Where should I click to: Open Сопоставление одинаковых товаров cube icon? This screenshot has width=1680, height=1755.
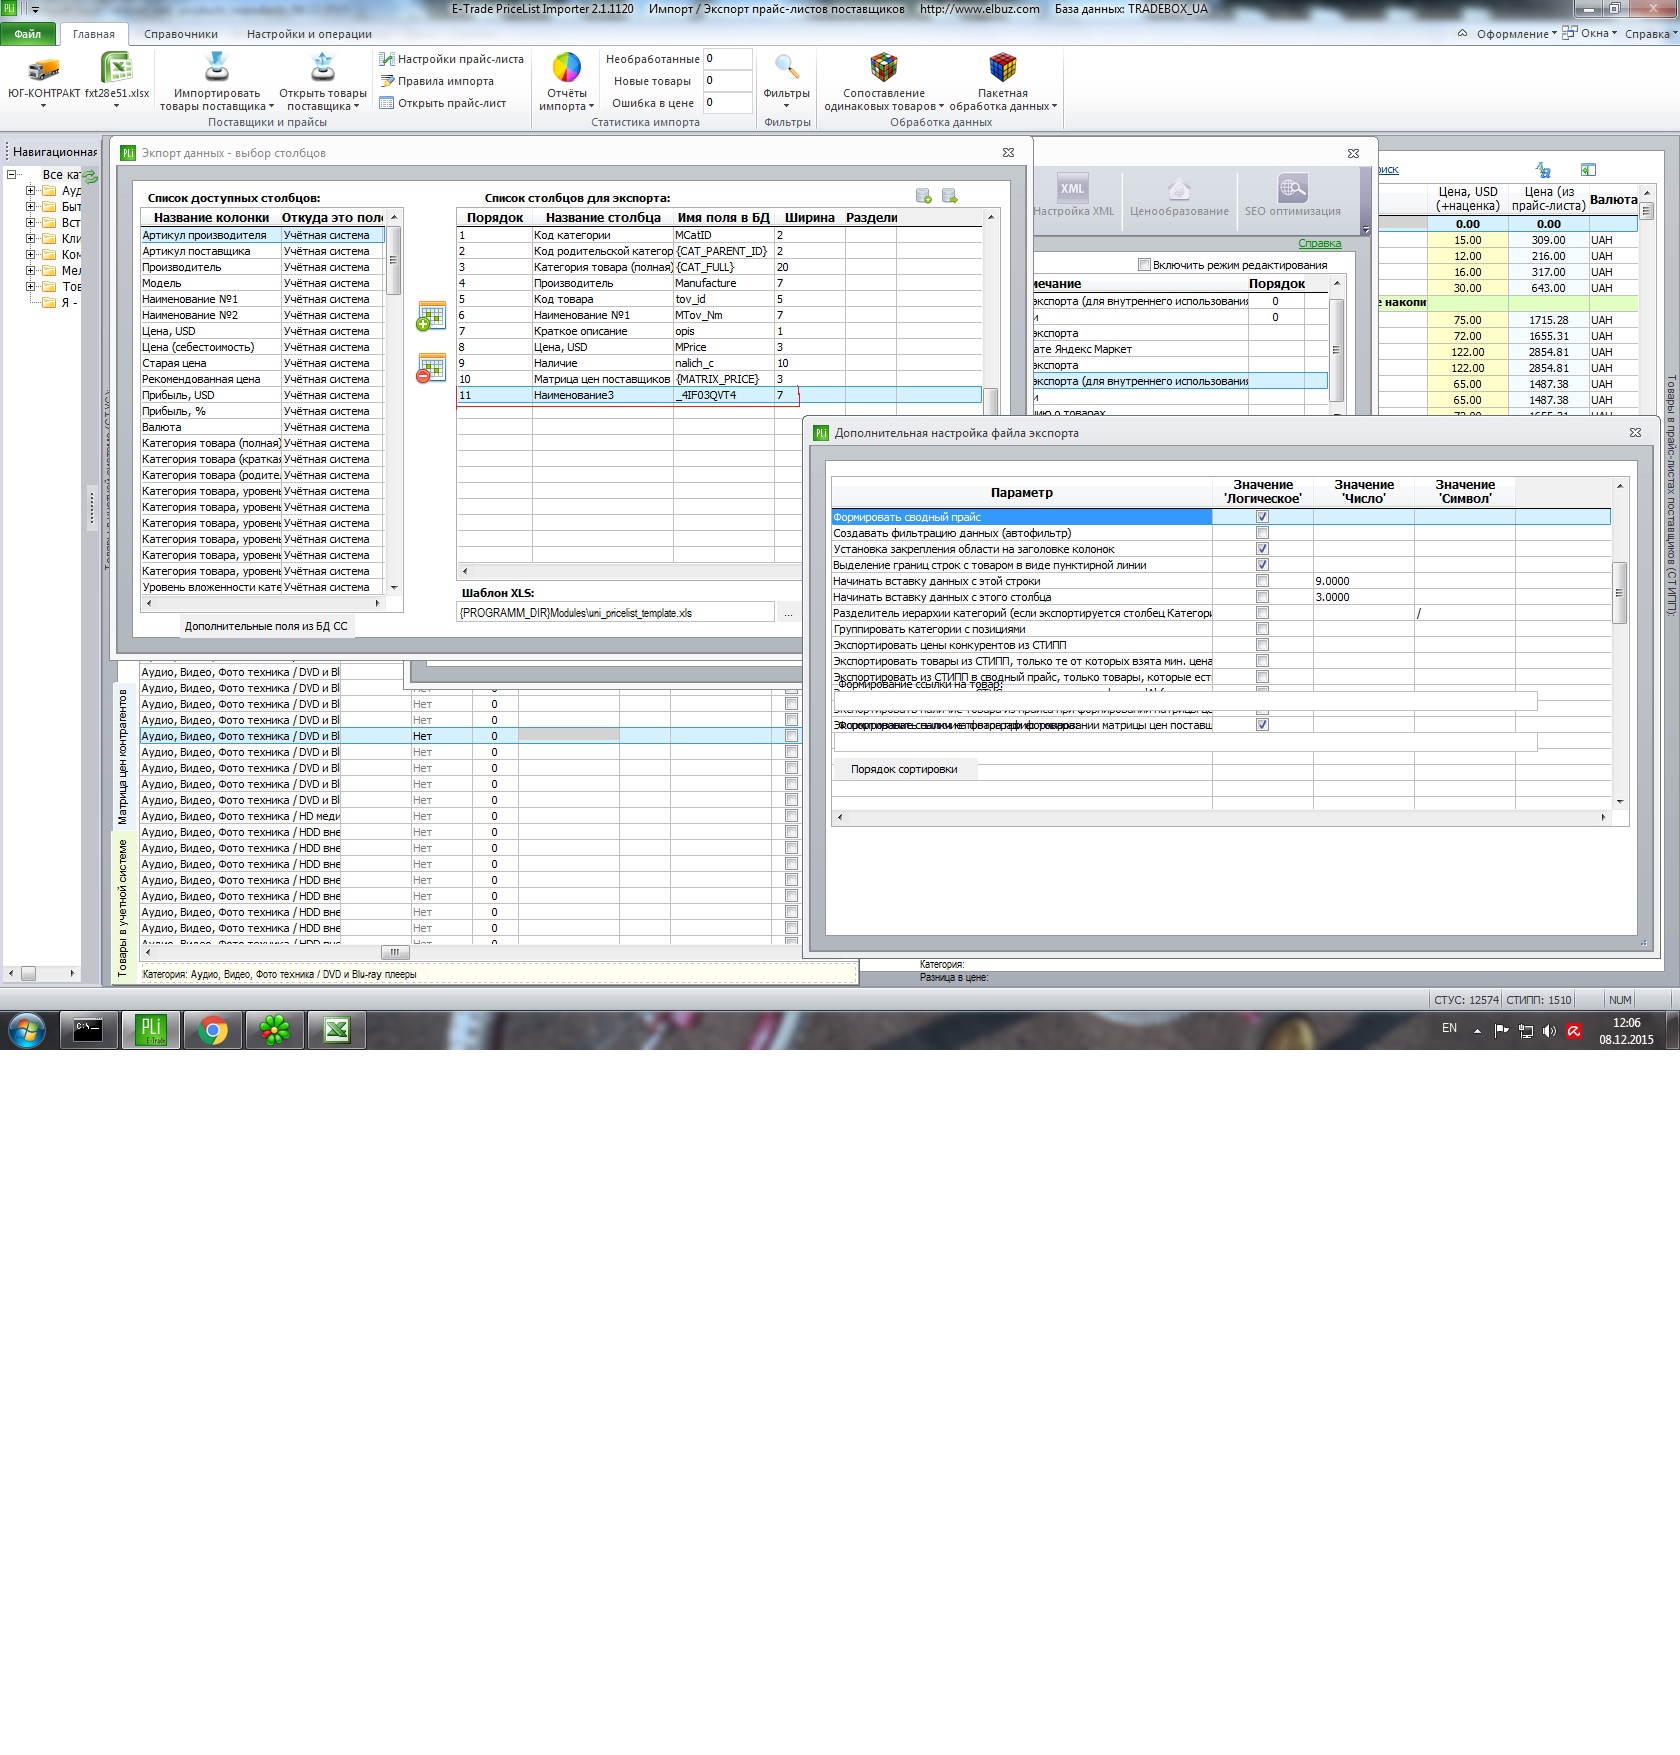(x=883, y=67)
